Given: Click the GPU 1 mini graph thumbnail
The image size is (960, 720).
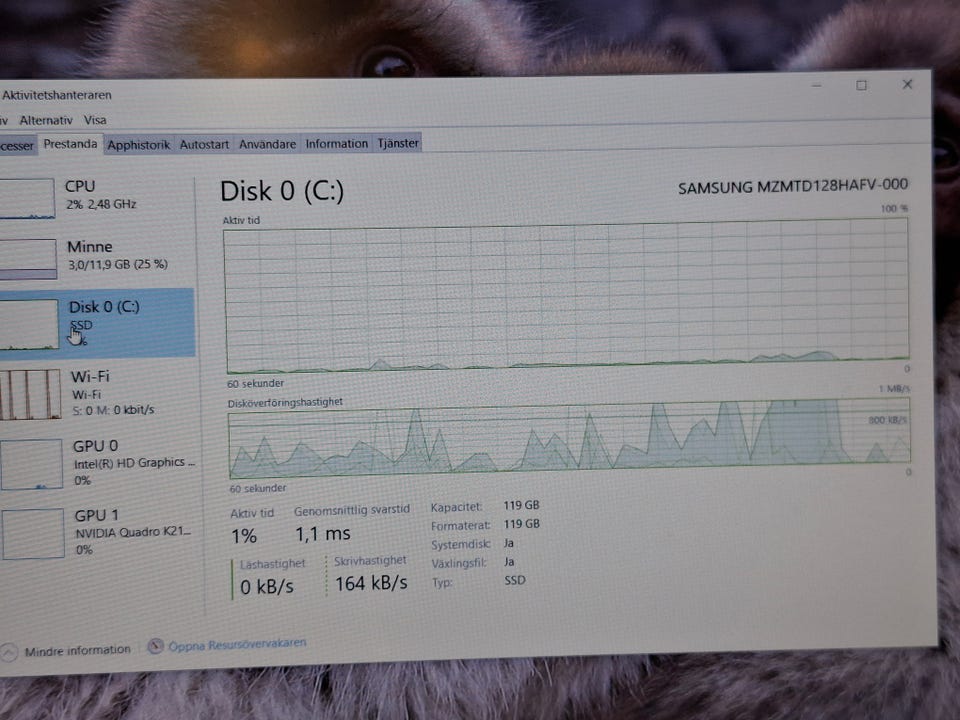Looking at the screenshot, I should tap(32, 533).
